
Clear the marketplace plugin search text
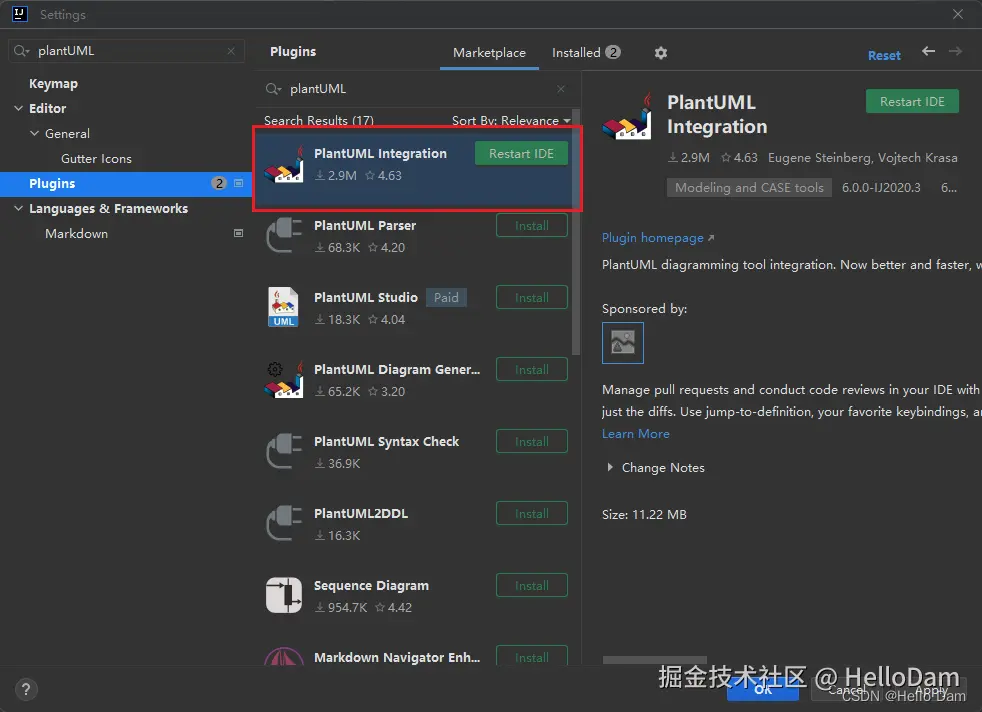561,89
